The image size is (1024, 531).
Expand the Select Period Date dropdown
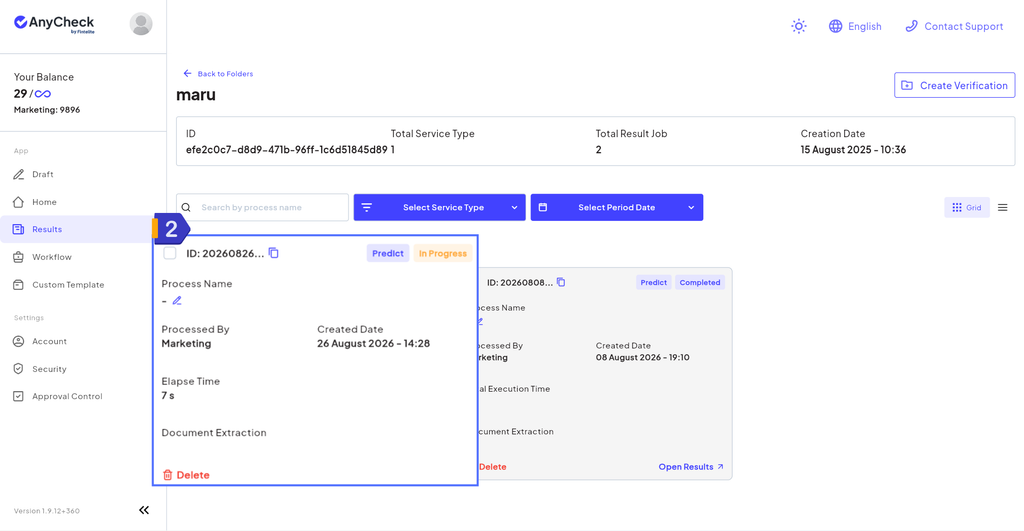616,207
